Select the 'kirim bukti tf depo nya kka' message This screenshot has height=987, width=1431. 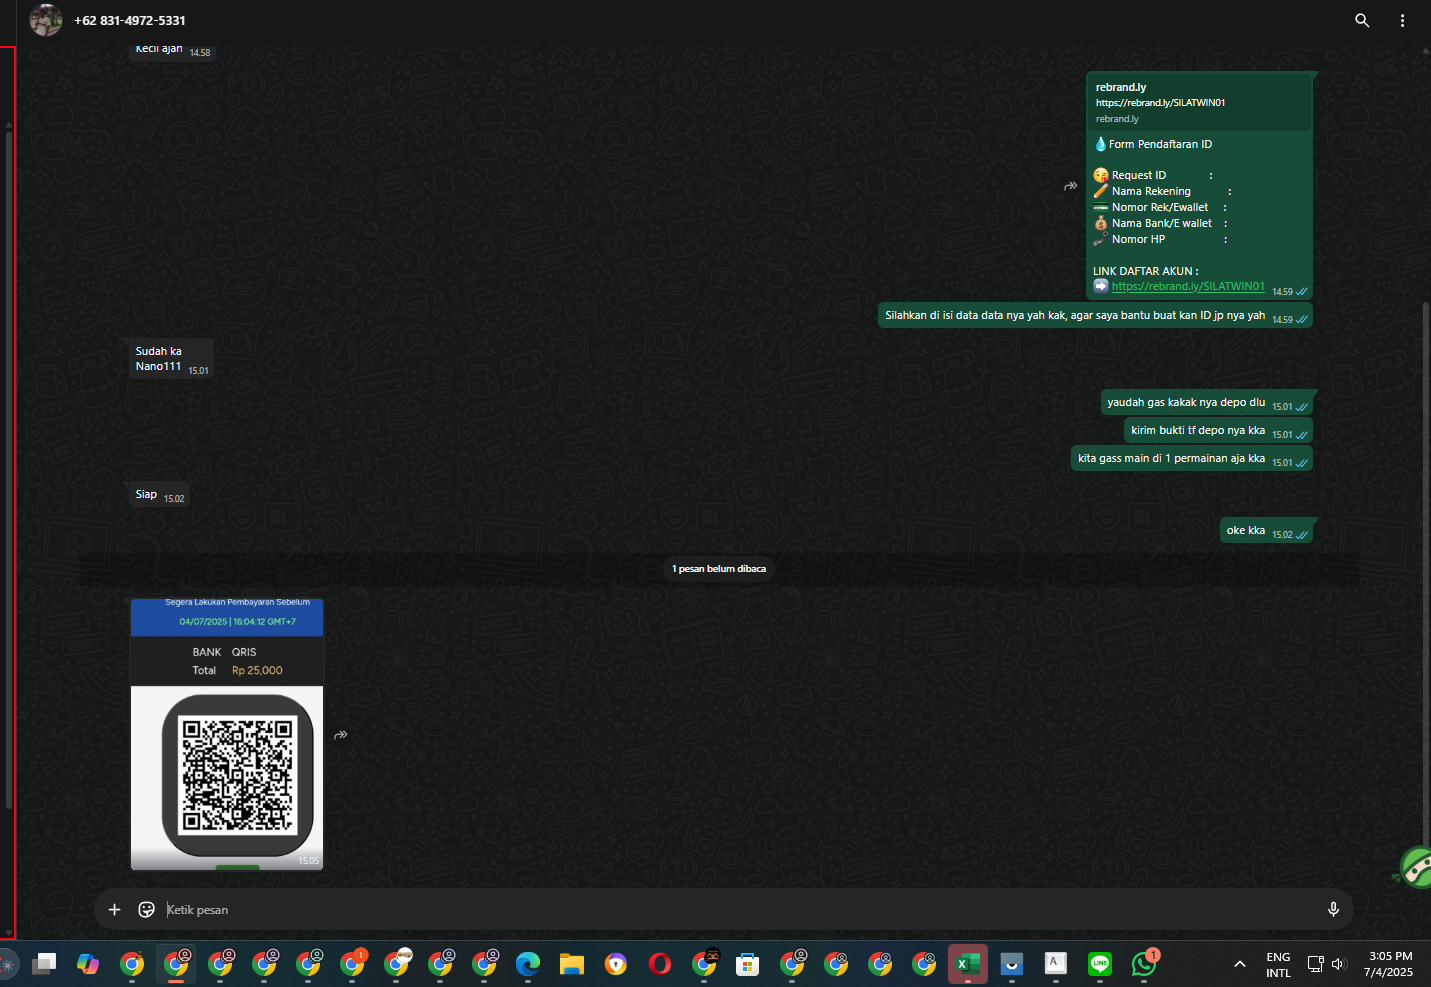1218,431
